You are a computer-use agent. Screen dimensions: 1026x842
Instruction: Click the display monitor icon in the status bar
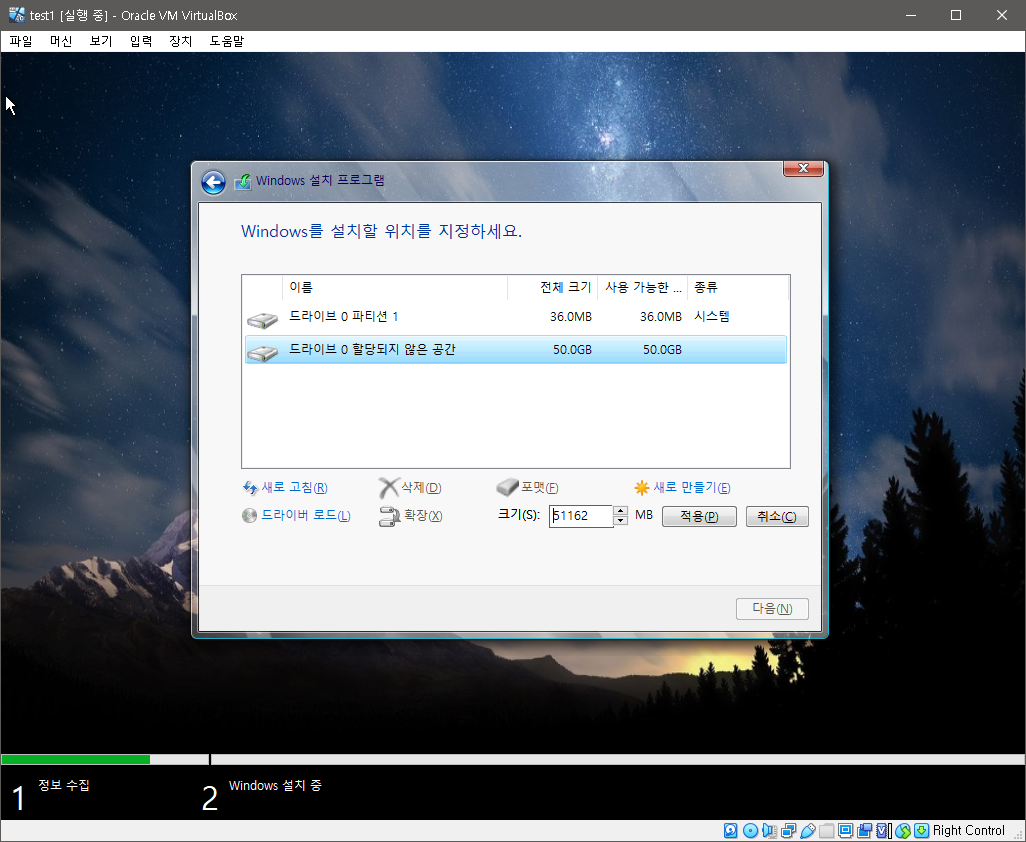[845, 830]
